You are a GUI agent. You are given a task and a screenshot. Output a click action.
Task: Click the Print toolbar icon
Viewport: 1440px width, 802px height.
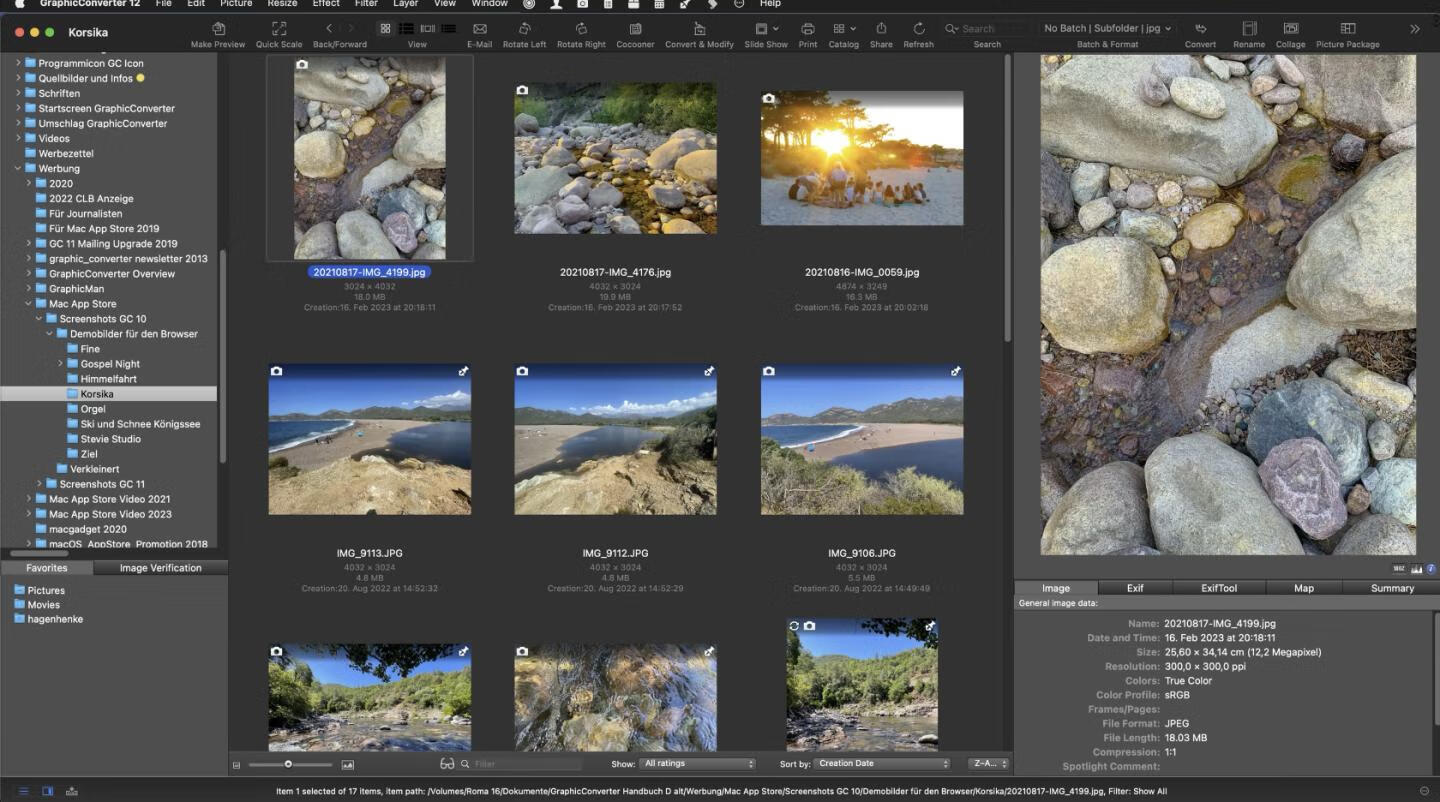click(x=808, y=29)
